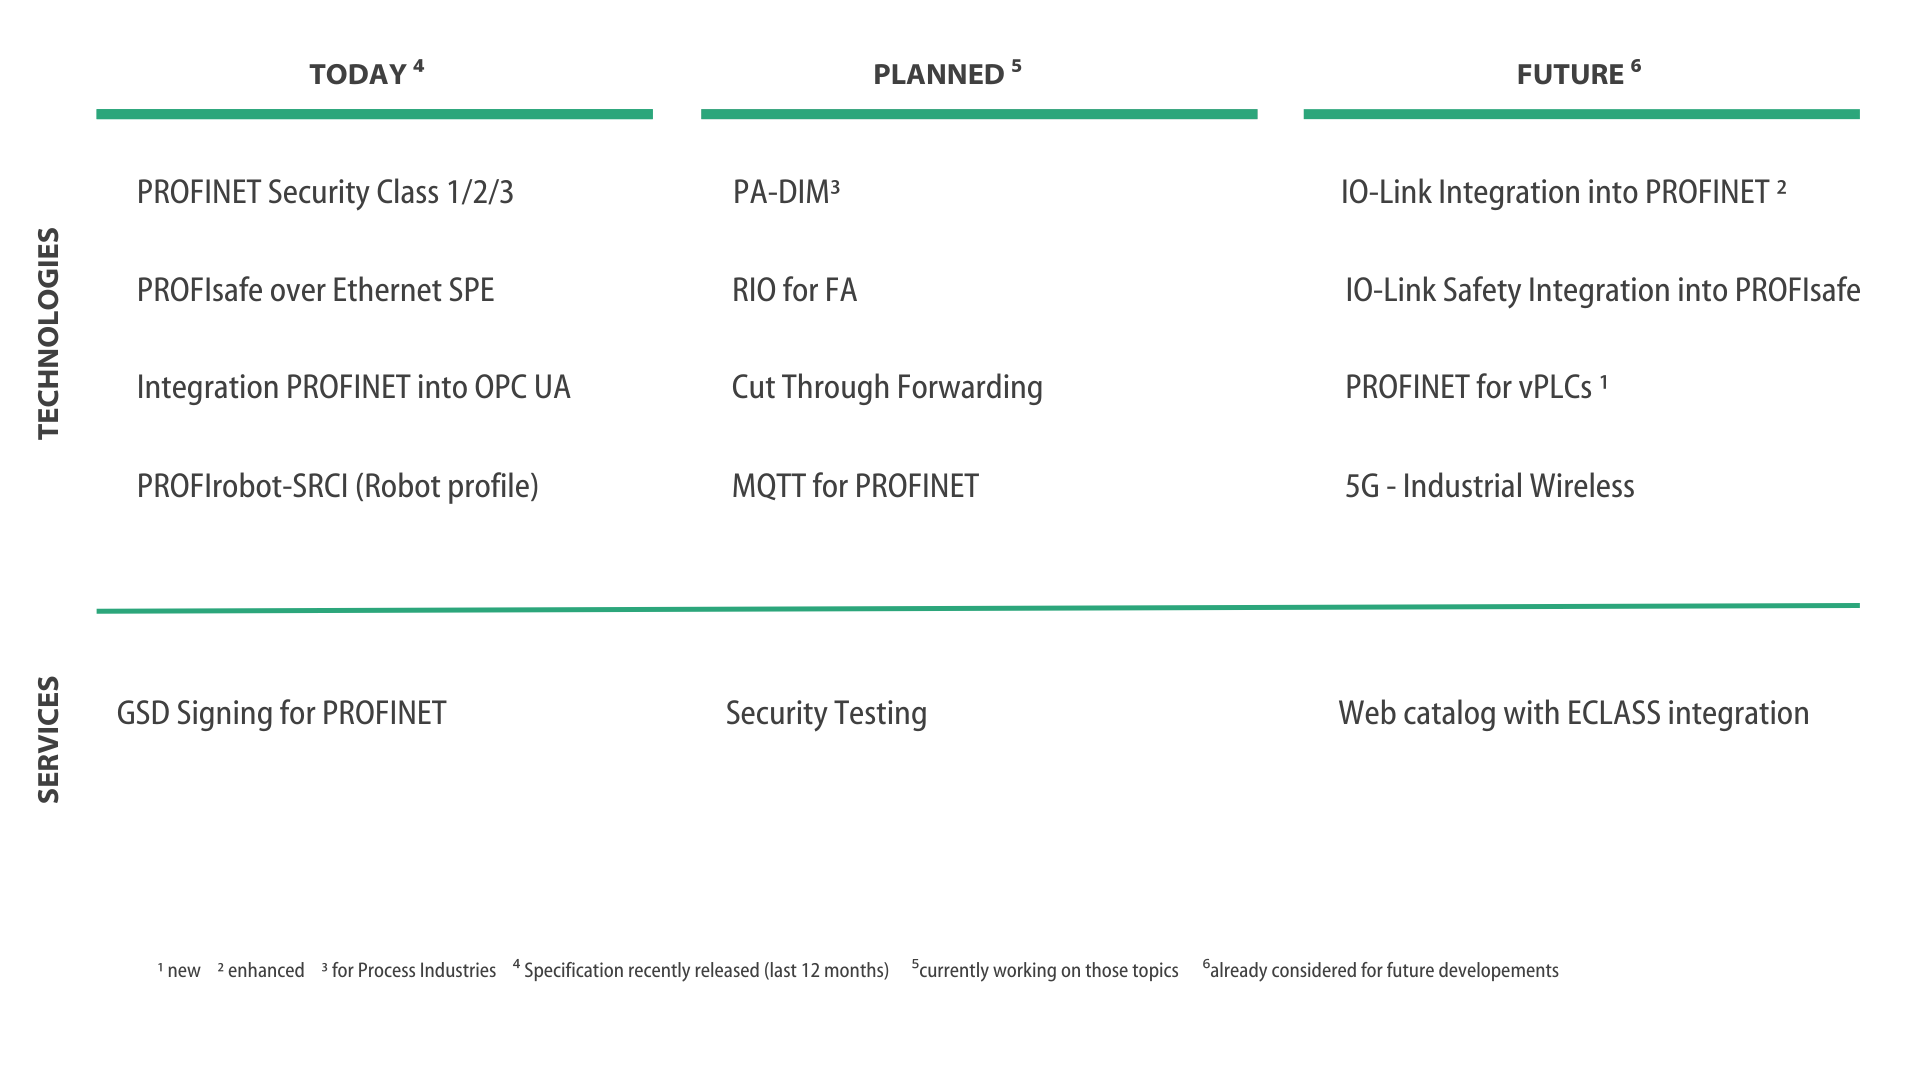Select the PLANNED column header
The width and height of the screenshot is (1920, 1080).
pos(946,74)
